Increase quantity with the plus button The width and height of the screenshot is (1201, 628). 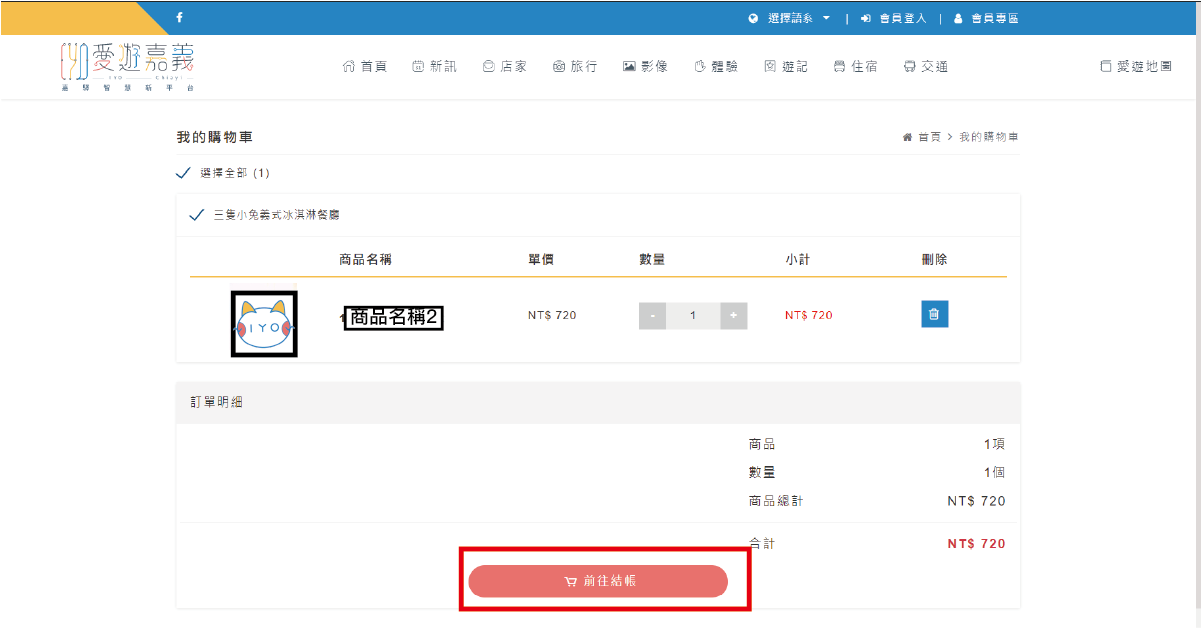tap(733, 316)
